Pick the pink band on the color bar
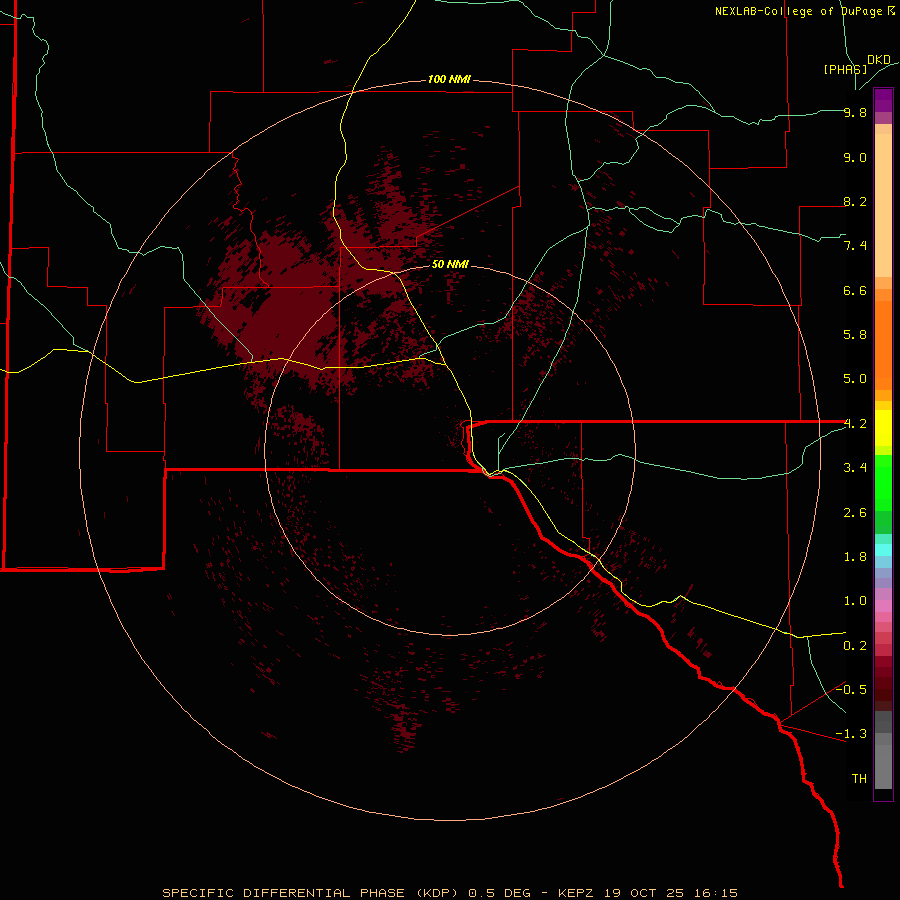This screenshot has height=900, width=900. 883,606
